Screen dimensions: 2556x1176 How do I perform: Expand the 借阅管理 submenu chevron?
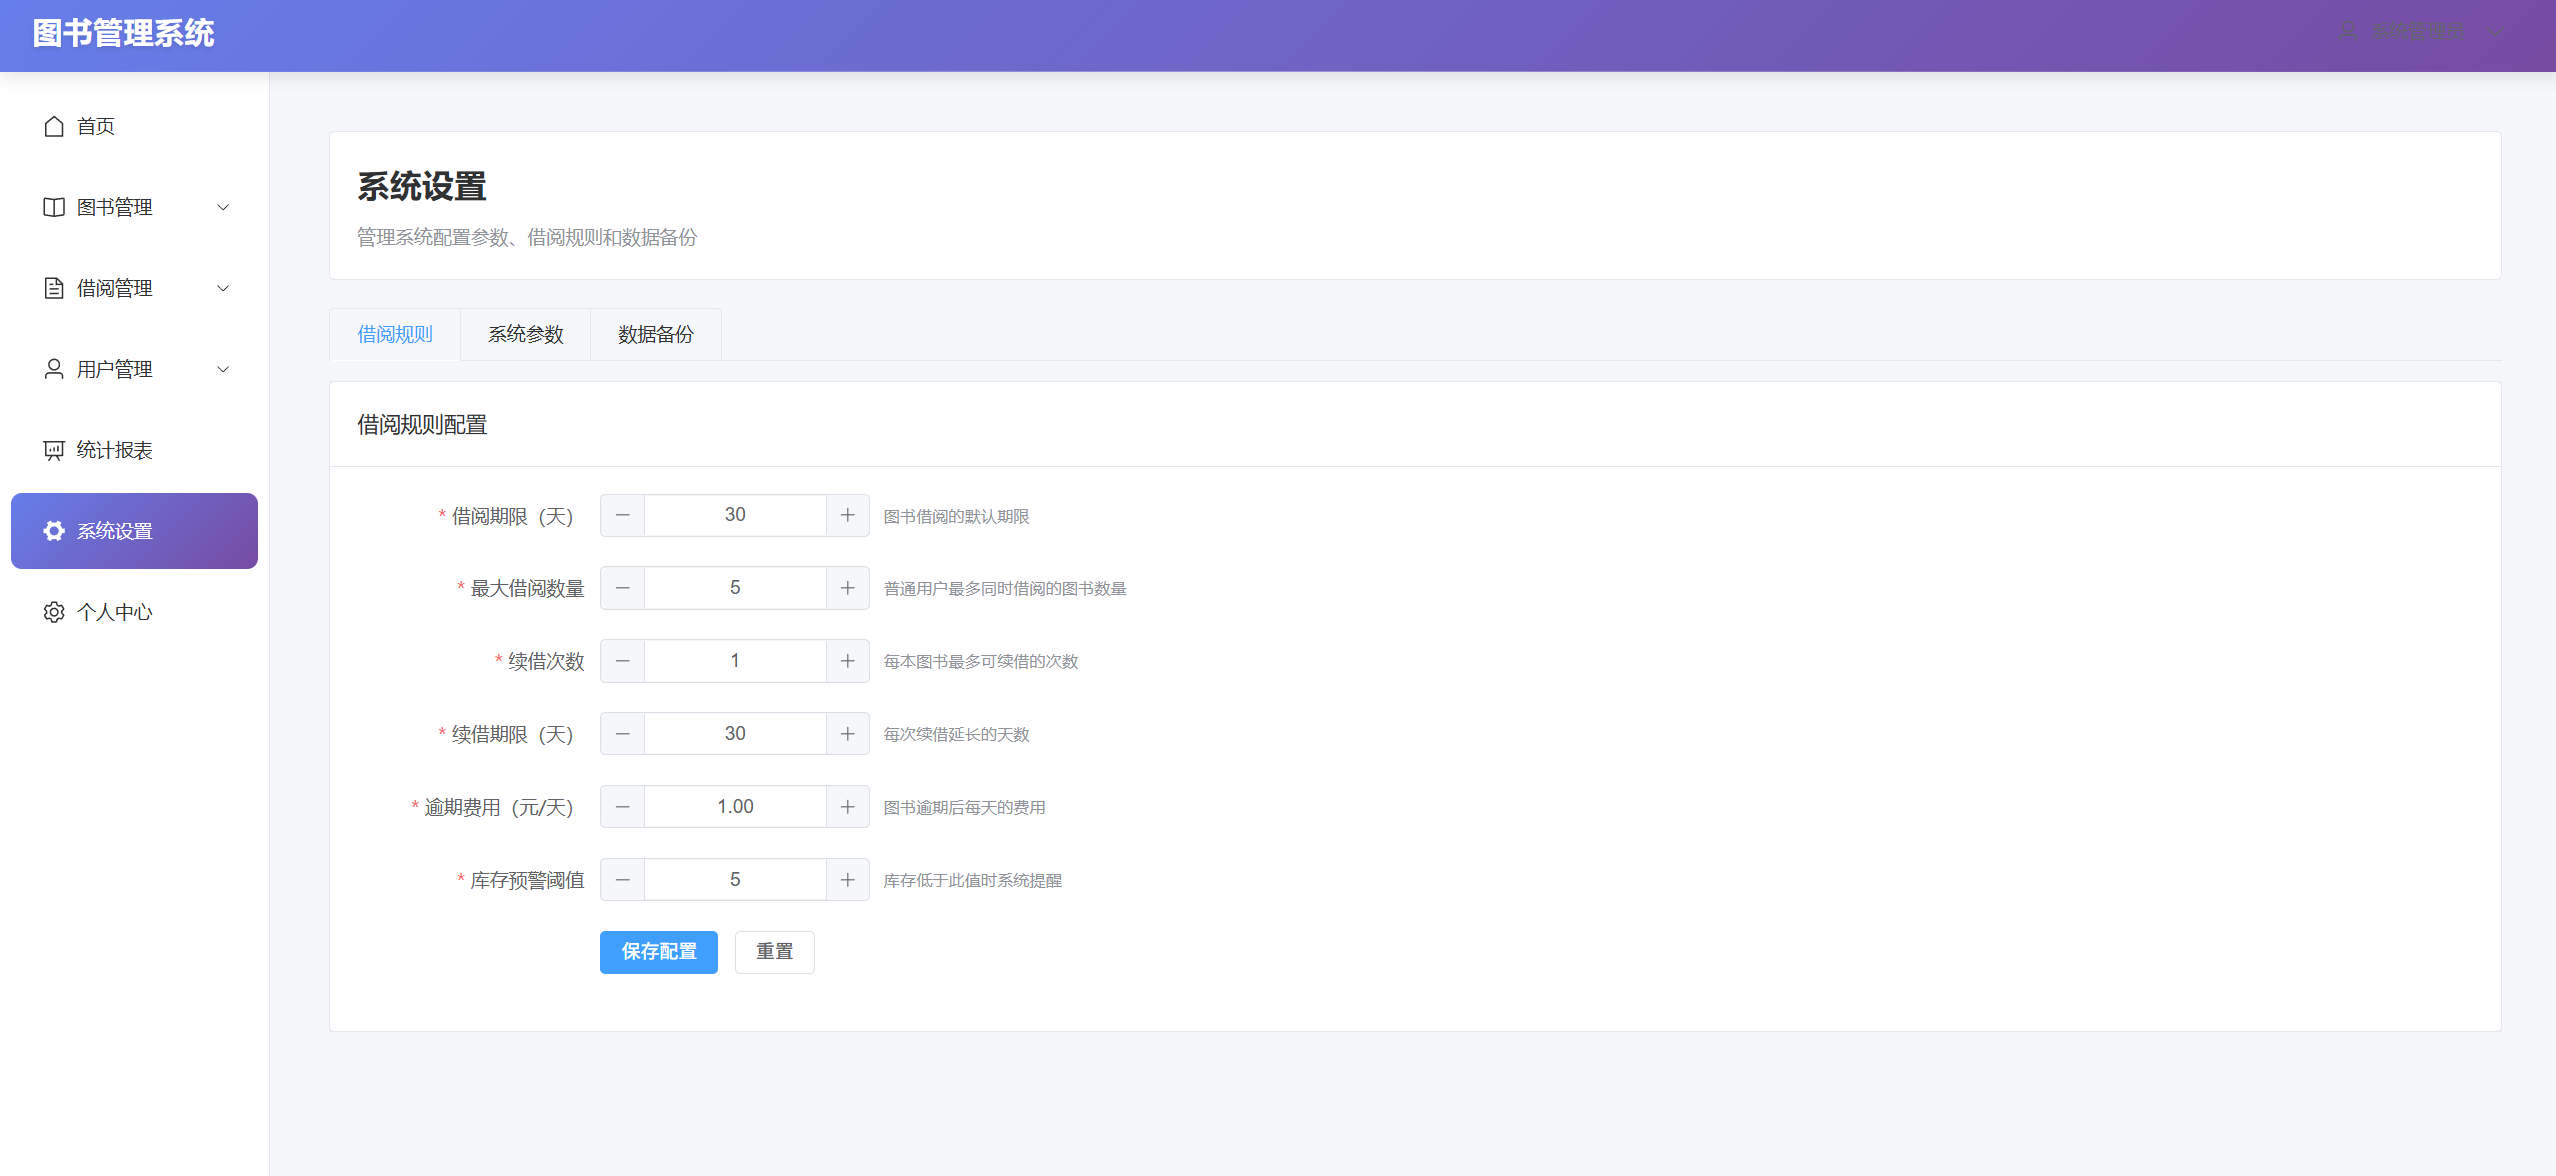click(x=223, y=288)
